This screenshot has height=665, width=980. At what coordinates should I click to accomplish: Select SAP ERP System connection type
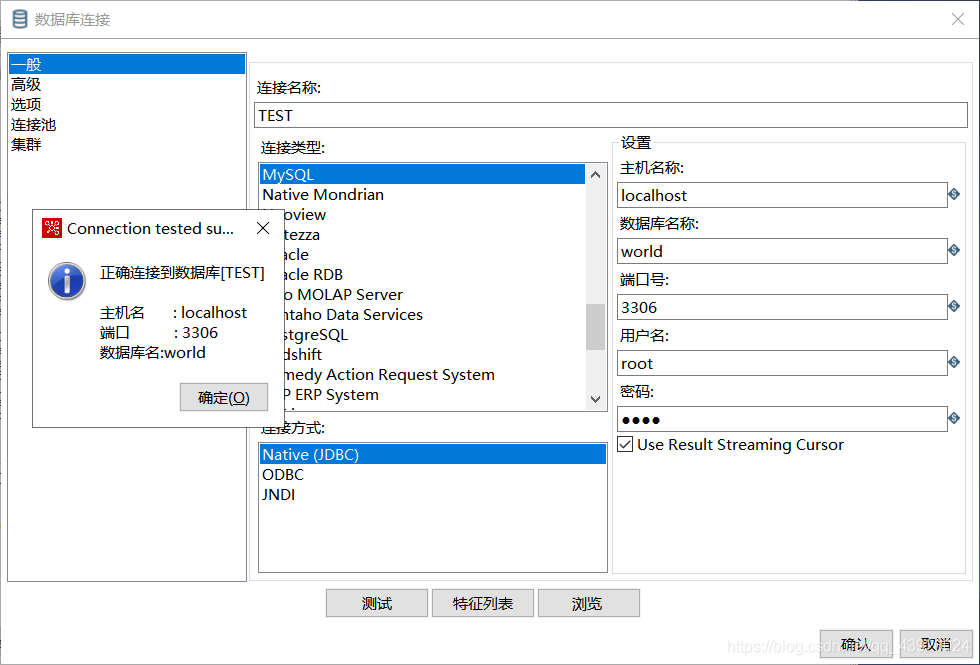click(x=434, y=394)
